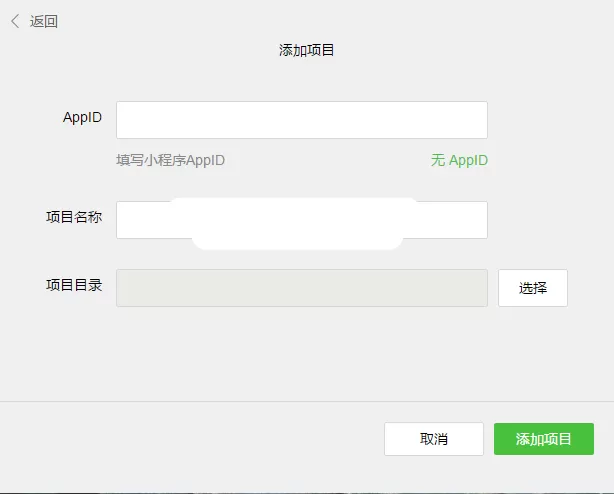Click the 填写小程序AppID hint text
614x494 pixels.
pos(170,160)
